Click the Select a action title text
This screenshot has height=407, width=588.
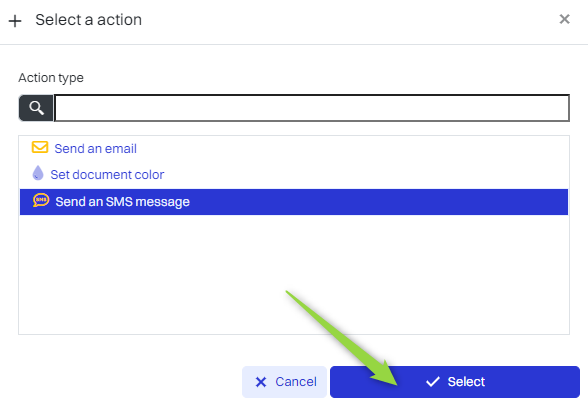pos(88,20)
